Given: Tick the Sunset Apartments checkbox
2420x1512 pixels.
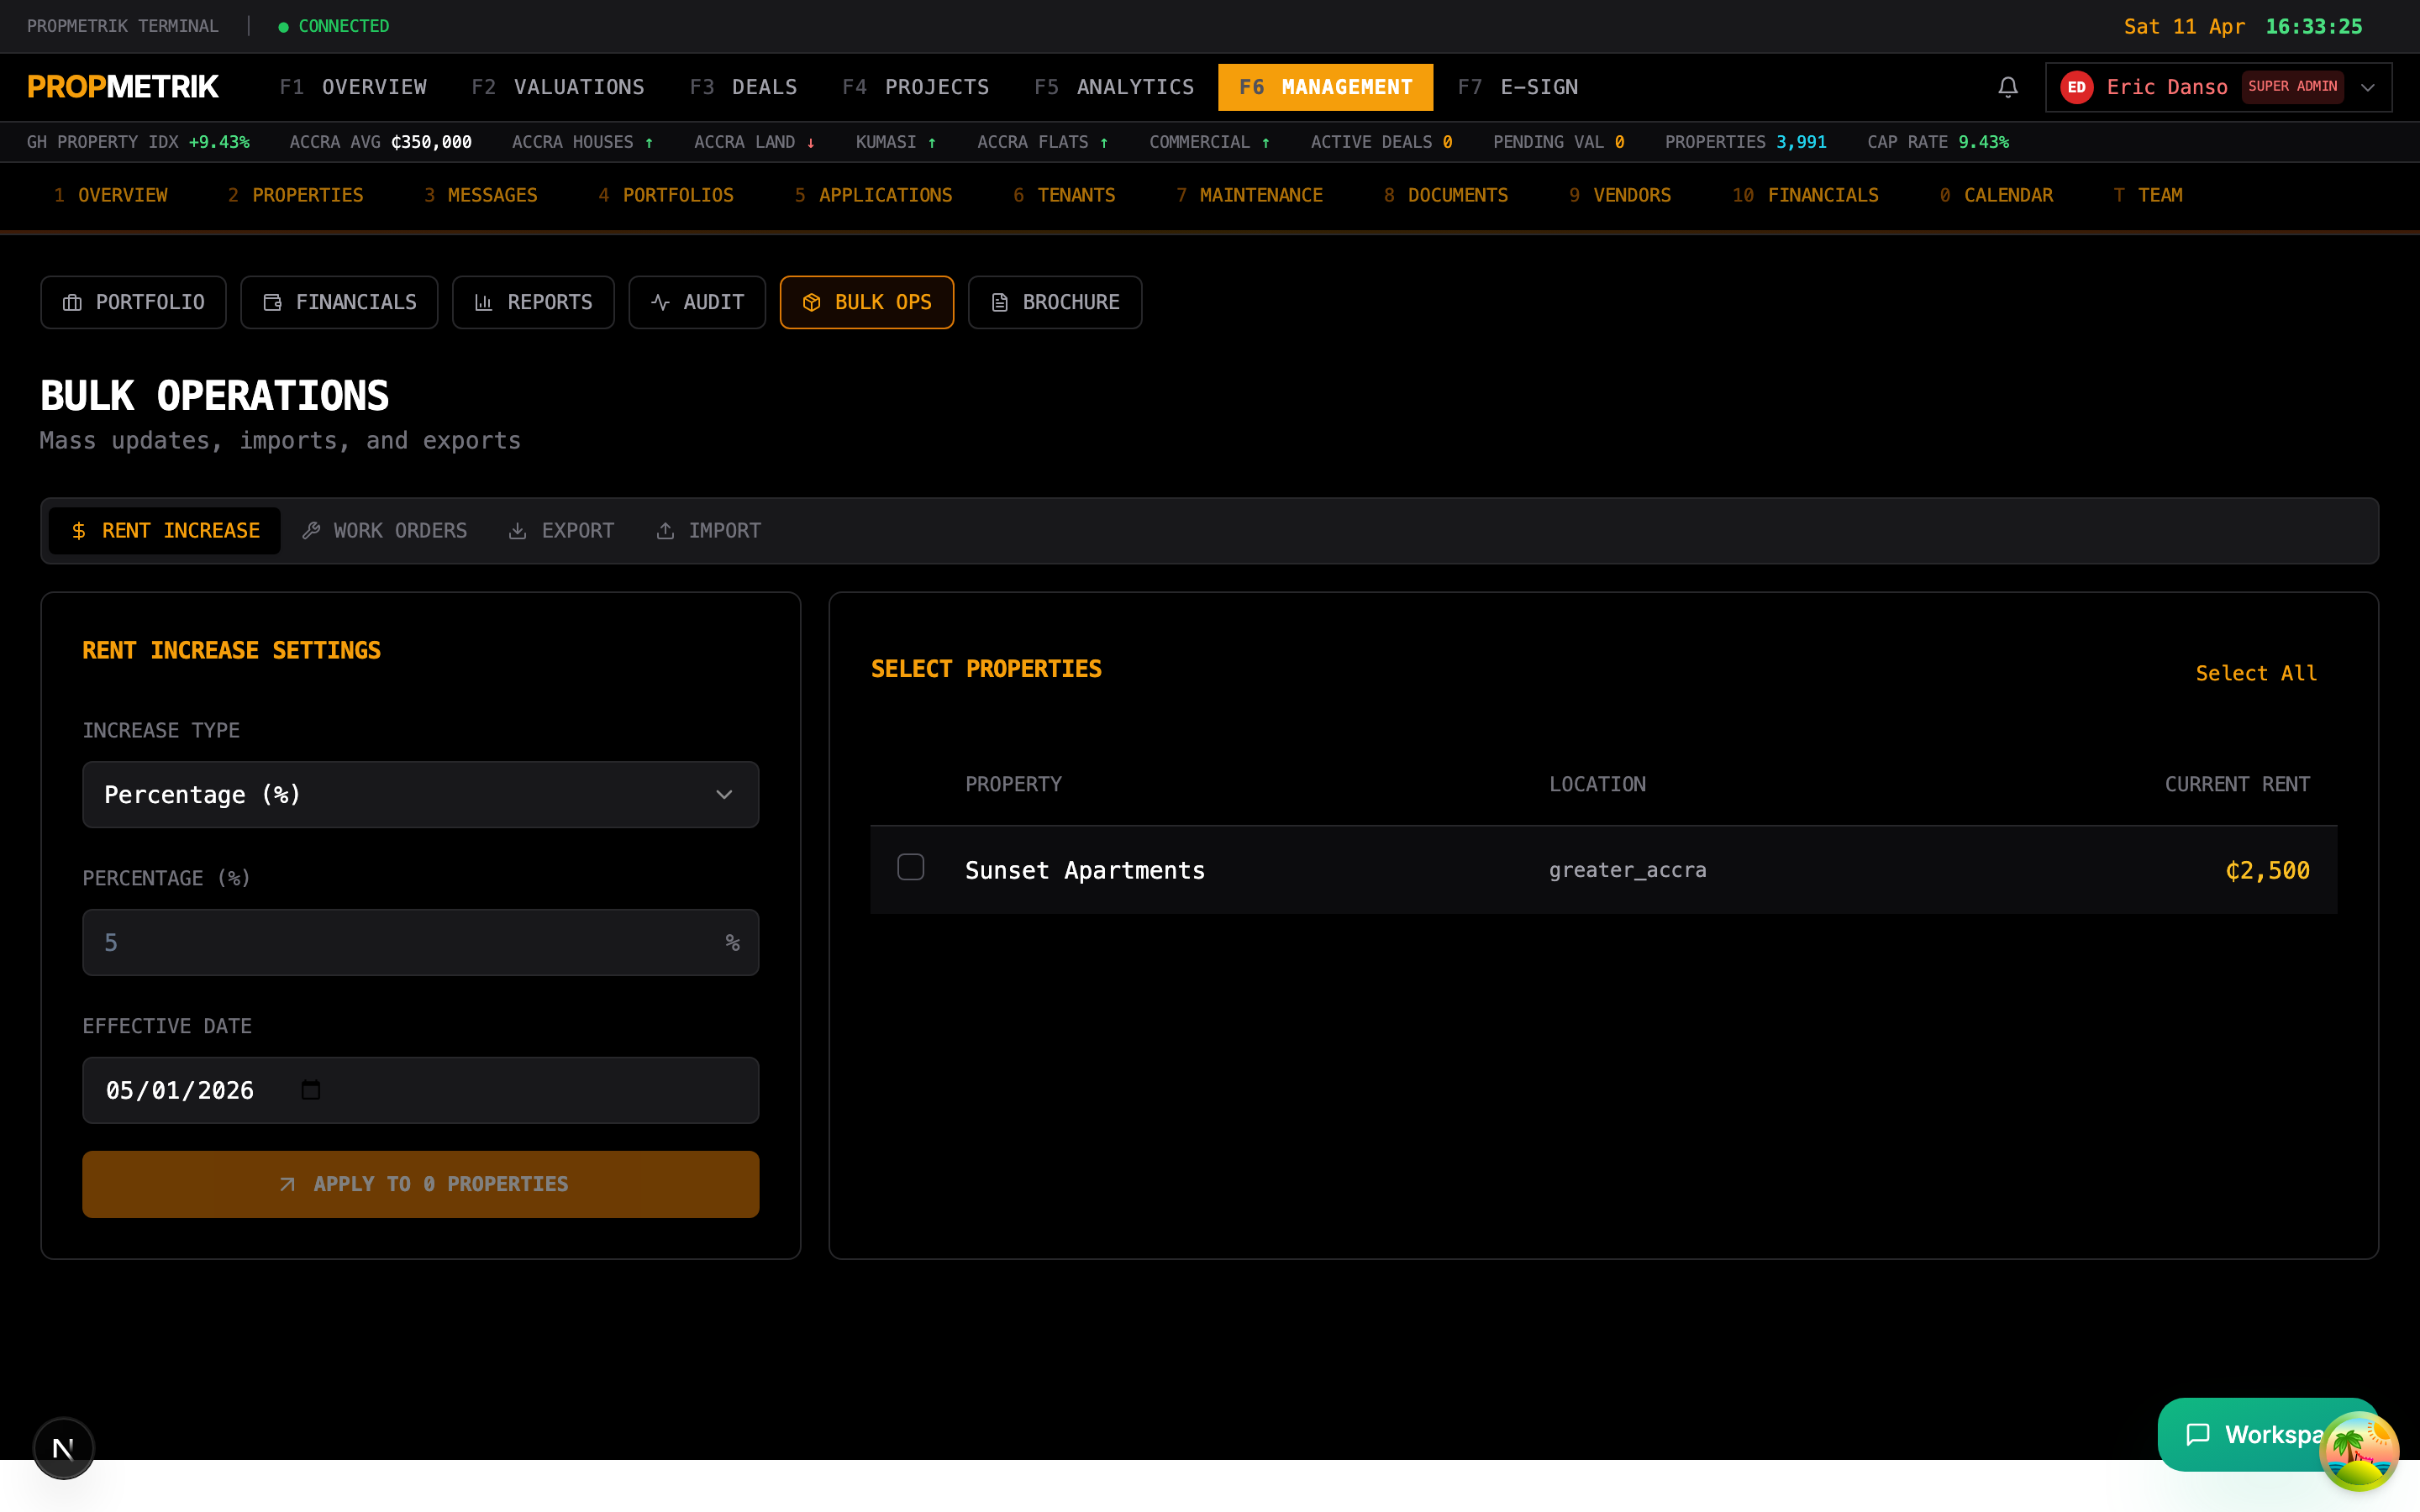Looking at the screenshot, I should [x=910, y=867].
